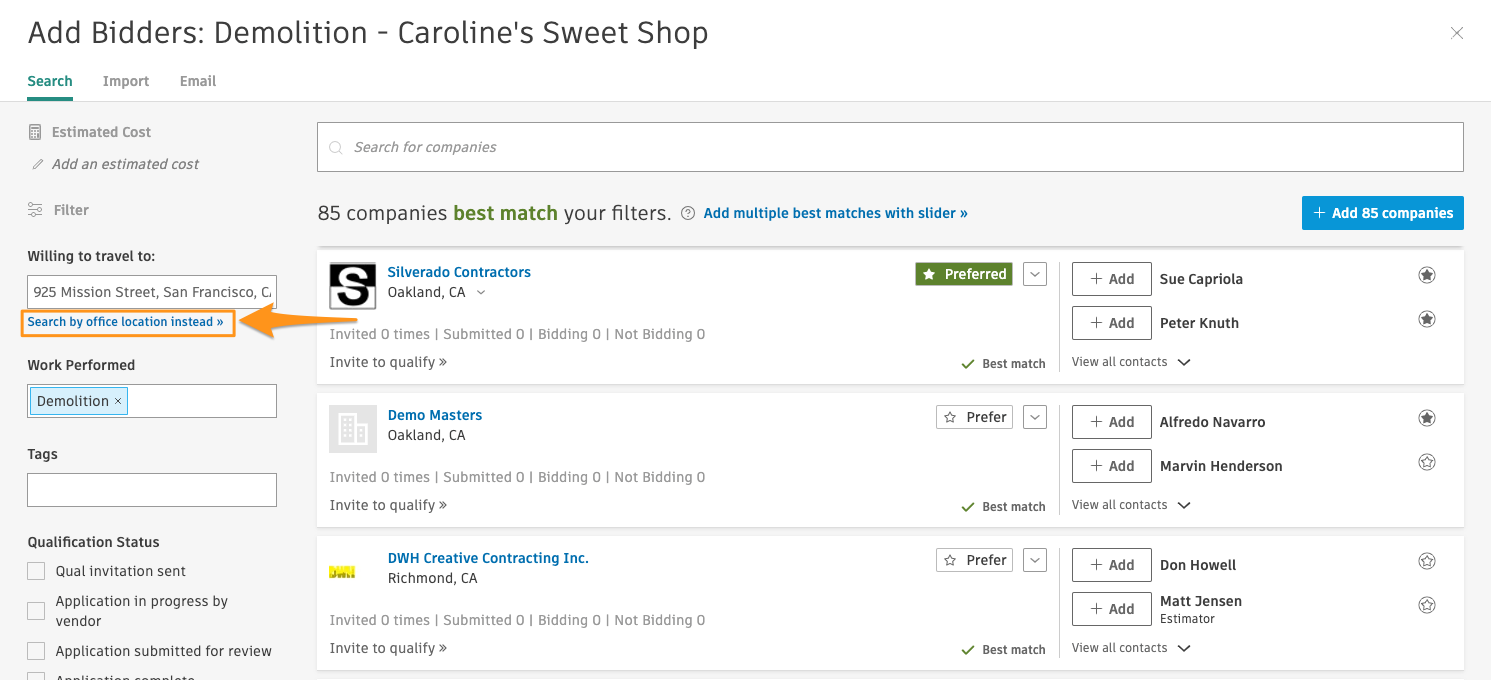Open dropdown arrow next to Silverado's Preferred badge
This screenshot has width=1491, height=680.
[1035, 274]
